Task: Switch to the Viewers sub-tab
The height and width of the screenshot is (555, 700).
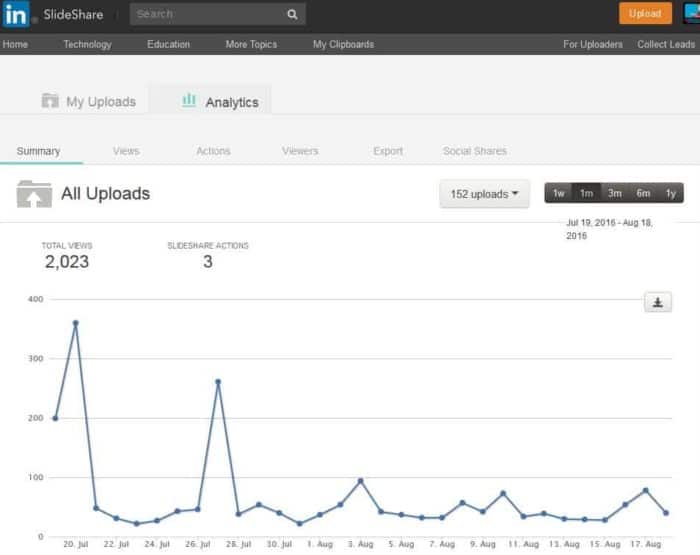Action: (x=300, y=151)
